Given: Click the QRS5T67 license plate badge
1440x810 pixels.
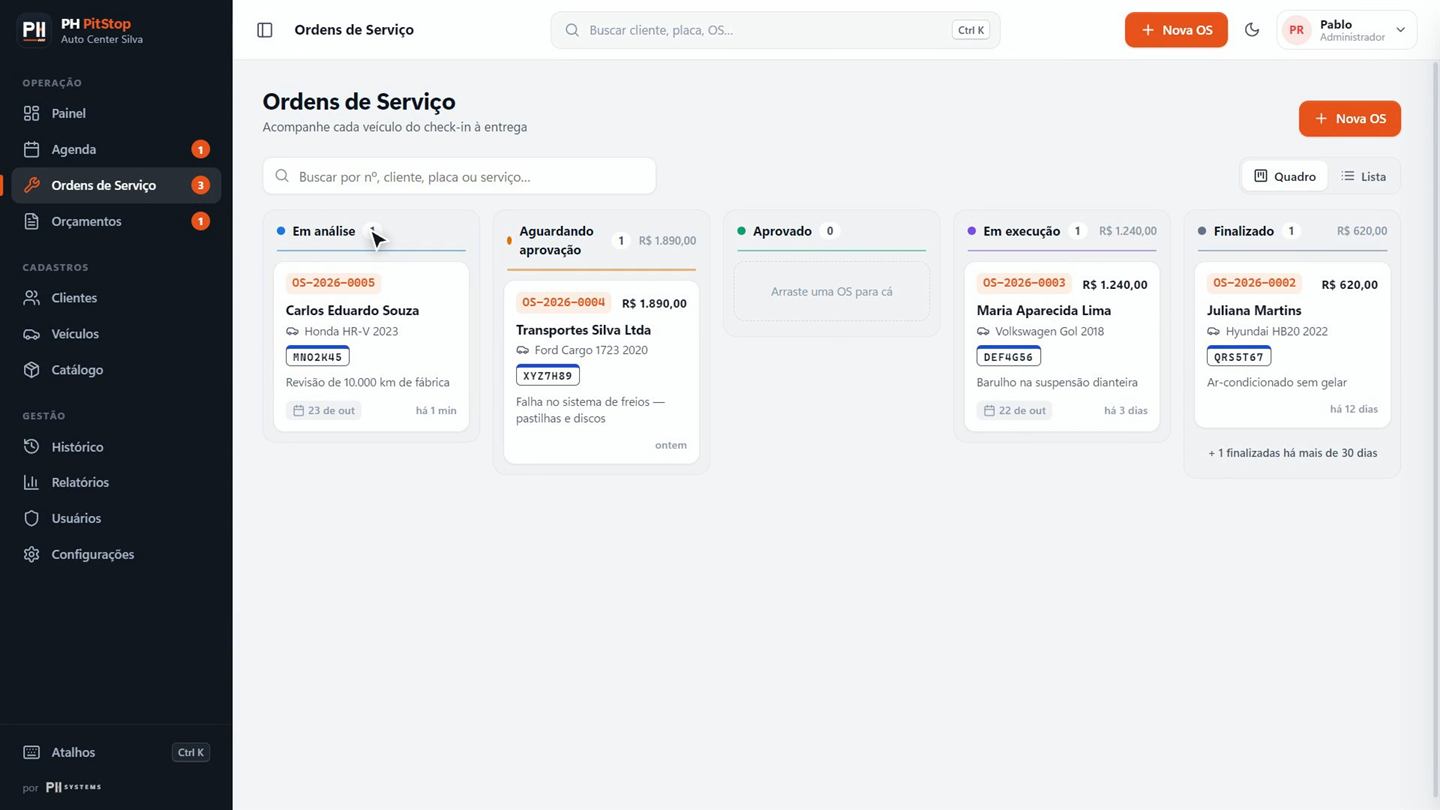Looking at the screenshot, I should tap(1239, 356).
